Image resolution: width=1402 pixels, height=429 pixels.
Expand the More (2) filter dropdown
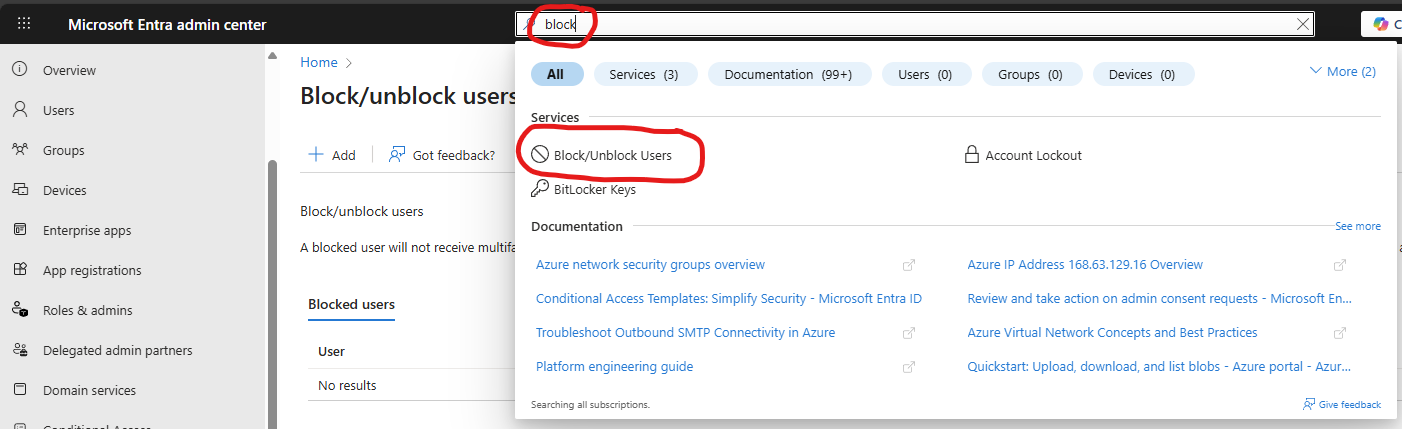1342,71
